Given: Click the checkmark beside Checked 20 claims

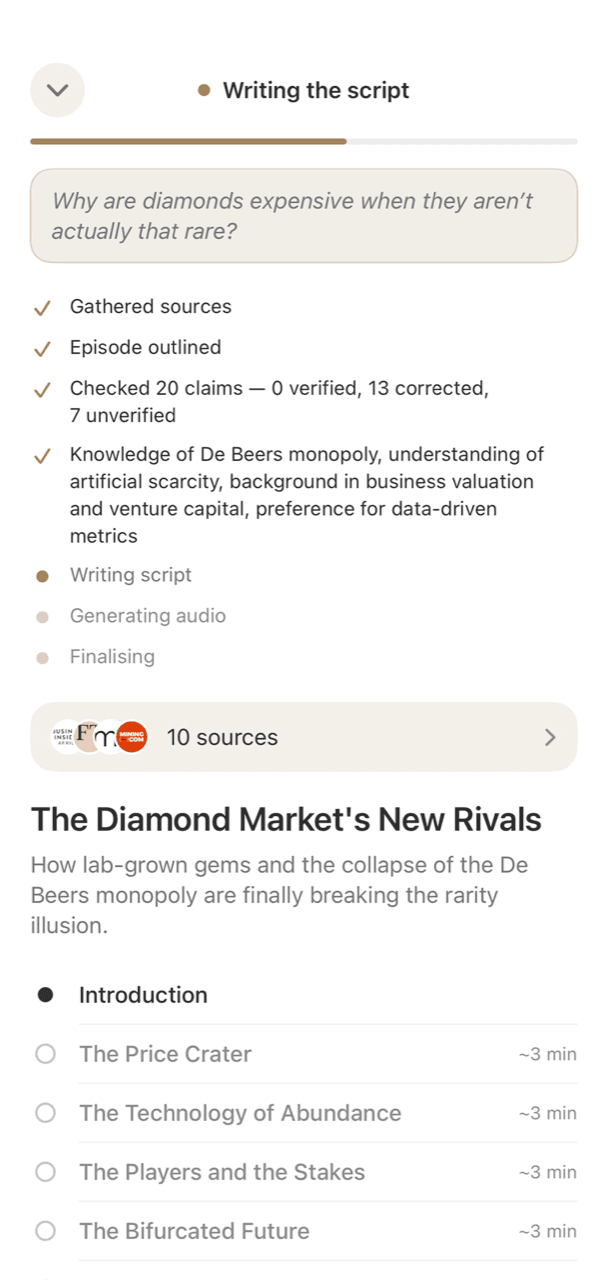Looking at the screenshot, I should click(x=42, y=390).
